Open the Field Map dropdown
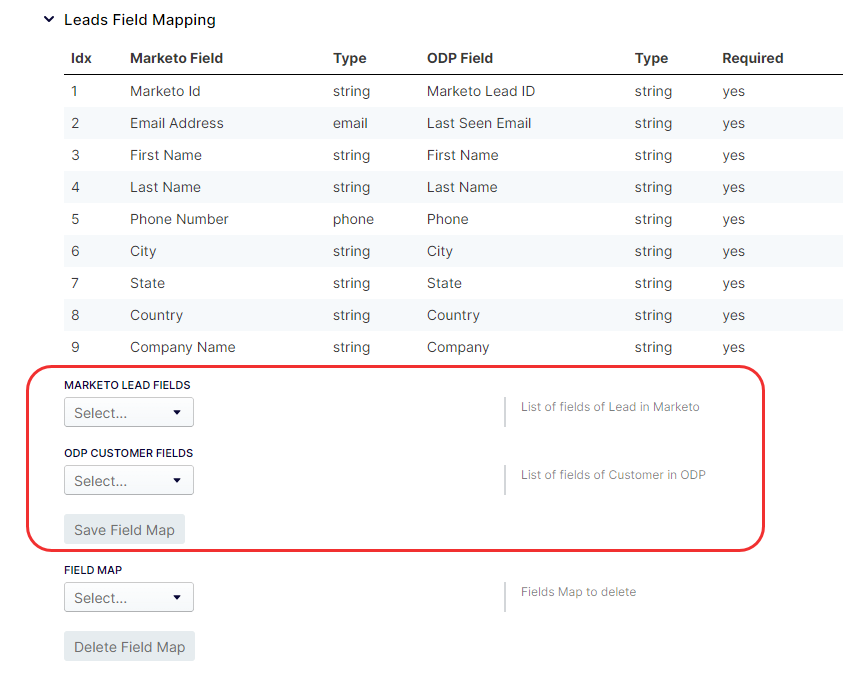This screenshot has height=682, width=844. pyautogui.click(x=129, y=597)
